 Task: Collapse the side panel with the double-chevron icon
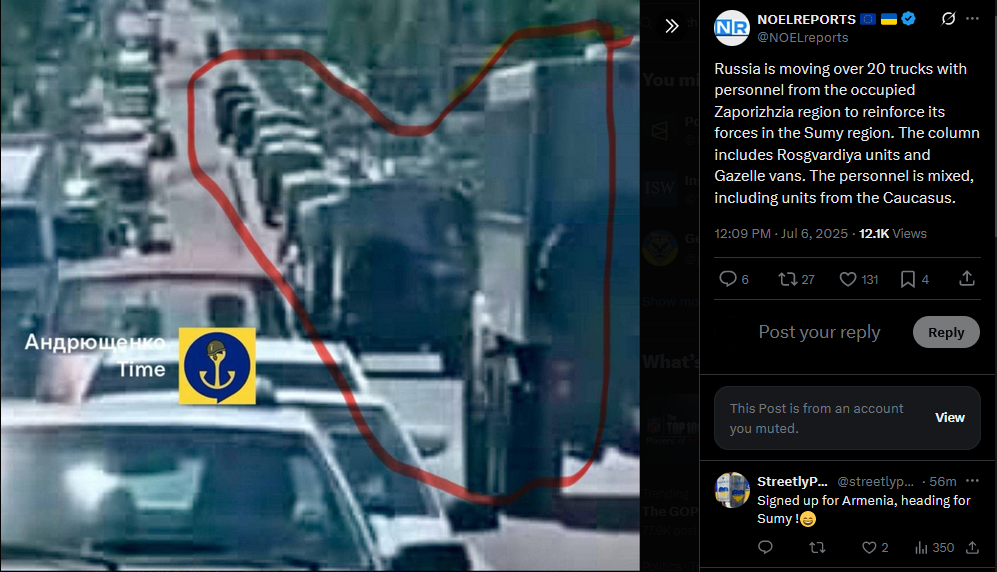[671, 25]
